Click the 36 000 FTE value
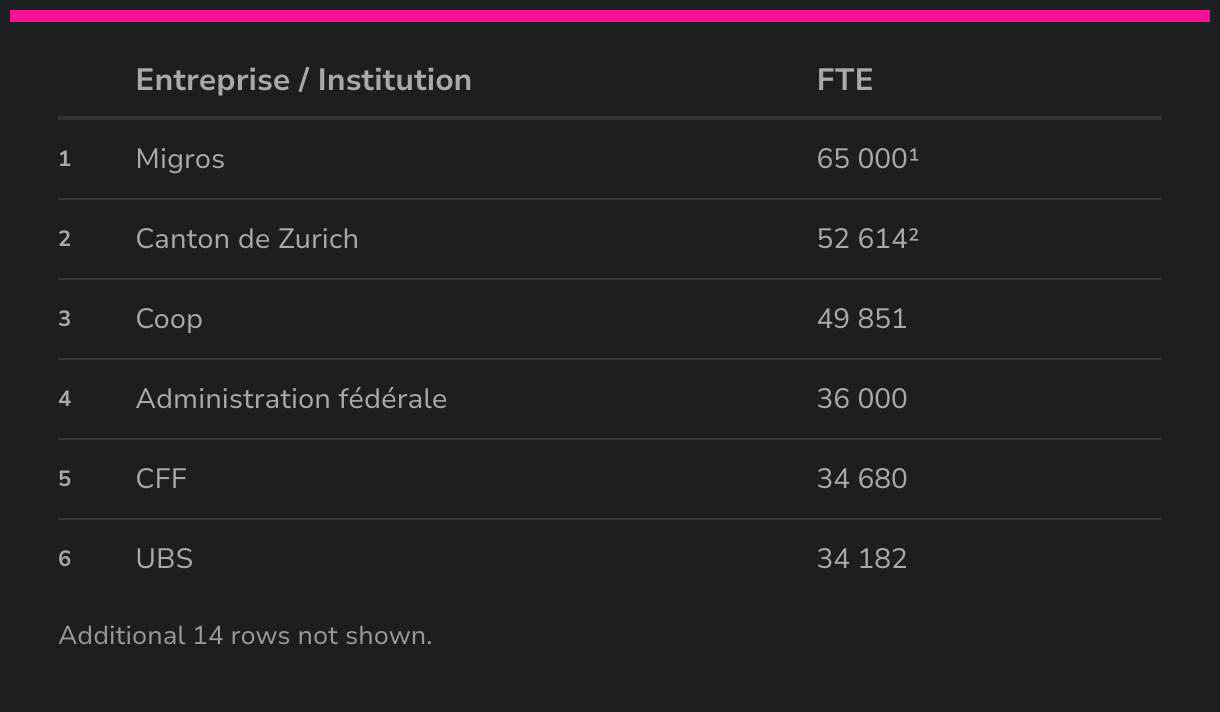The height and width of the screenshot is (712, 1220). click(861, 399)
